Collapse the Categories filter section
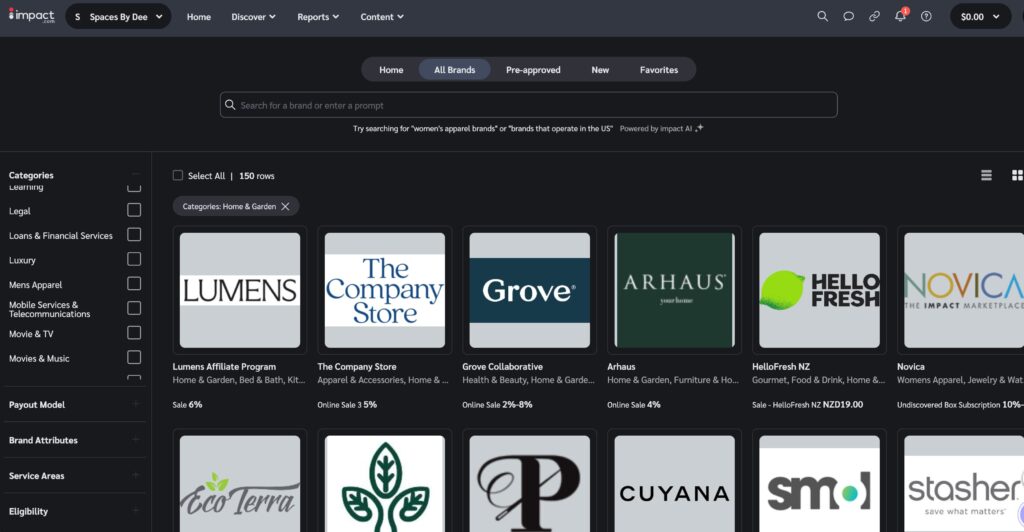The height and width of the screenshot is (532, 1024). 135,175
